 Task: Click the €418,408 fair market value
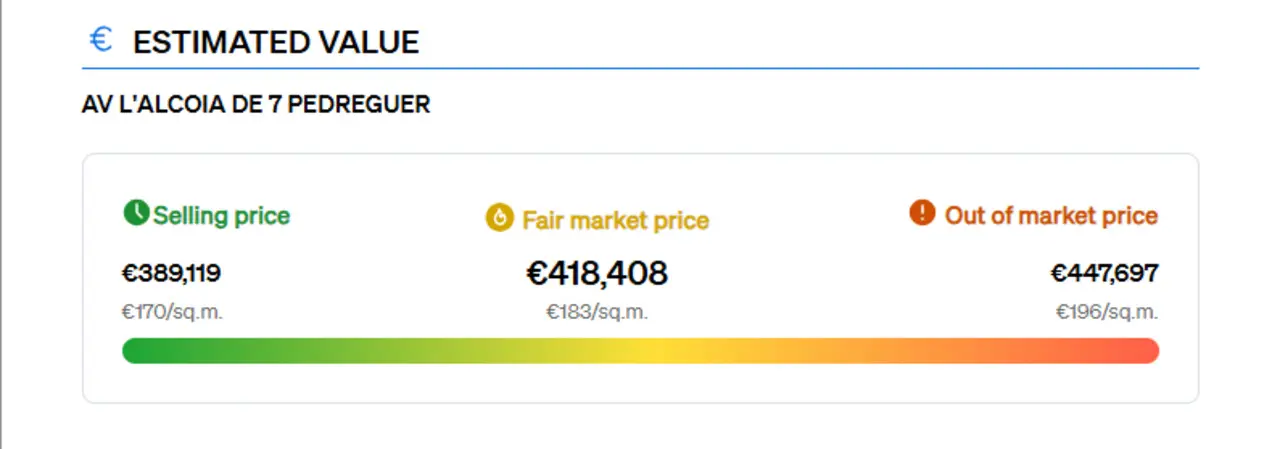(597, 273)
